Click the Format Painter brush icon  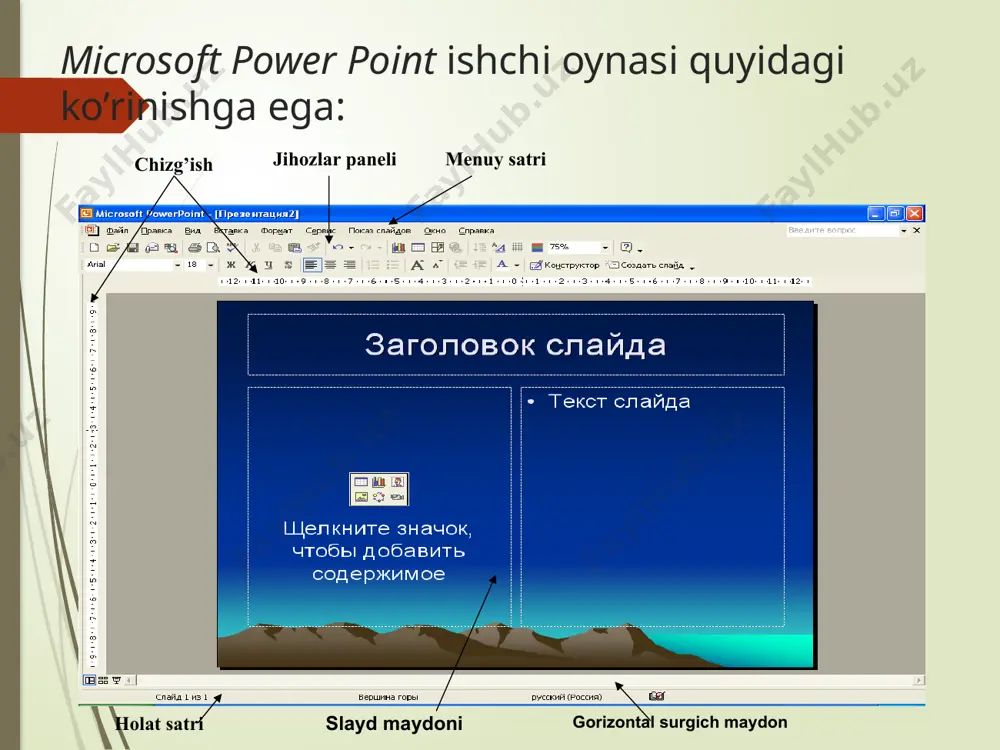click(313, 247)
